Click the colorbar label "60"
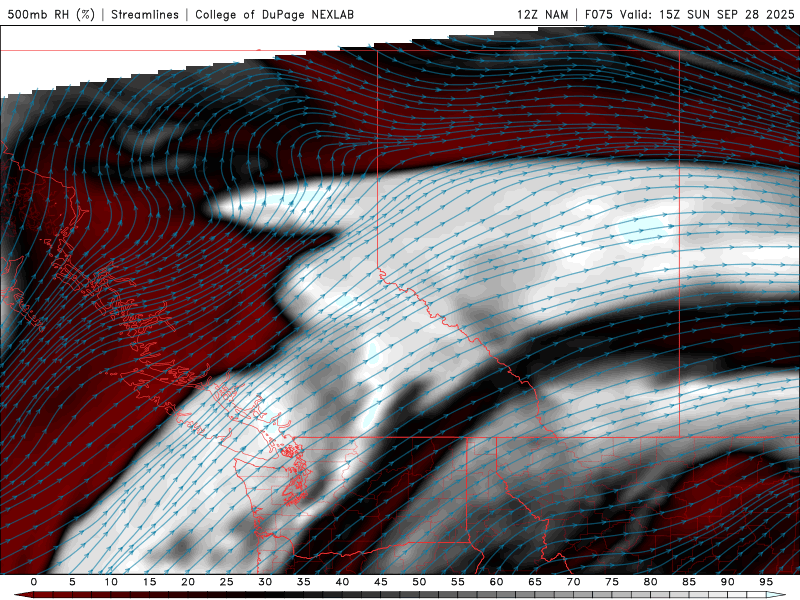This screenshot has height=600, width=800. point(496,582)
